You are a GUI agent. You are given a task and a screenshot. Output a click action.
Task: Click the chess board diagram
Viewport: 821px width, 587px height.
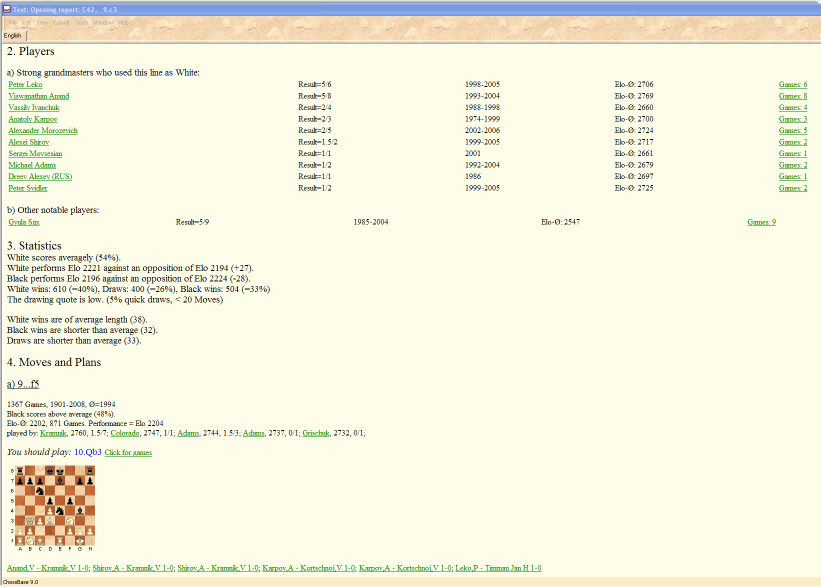coord(53,508)
